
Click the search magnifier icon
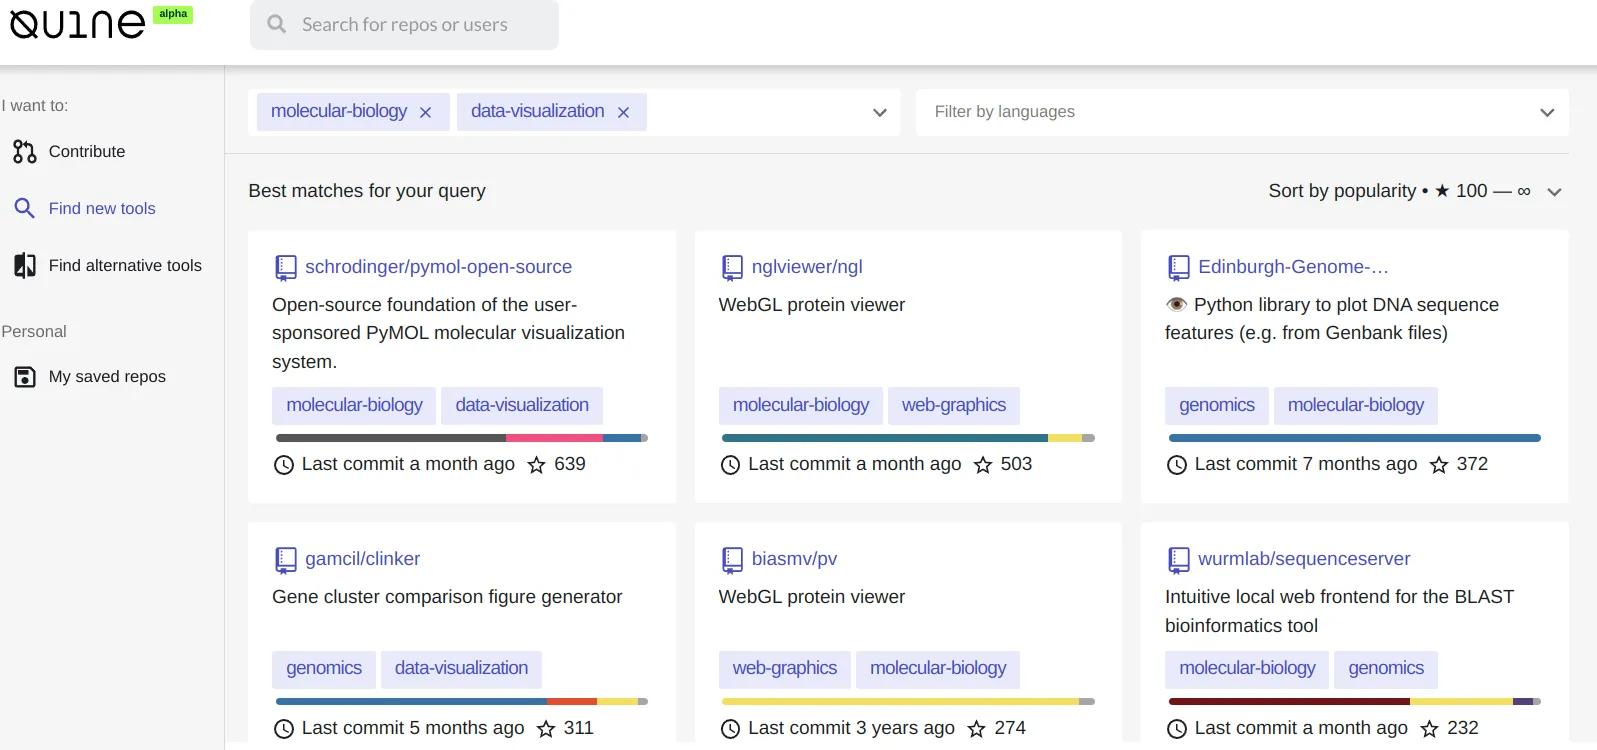[277, 24]
